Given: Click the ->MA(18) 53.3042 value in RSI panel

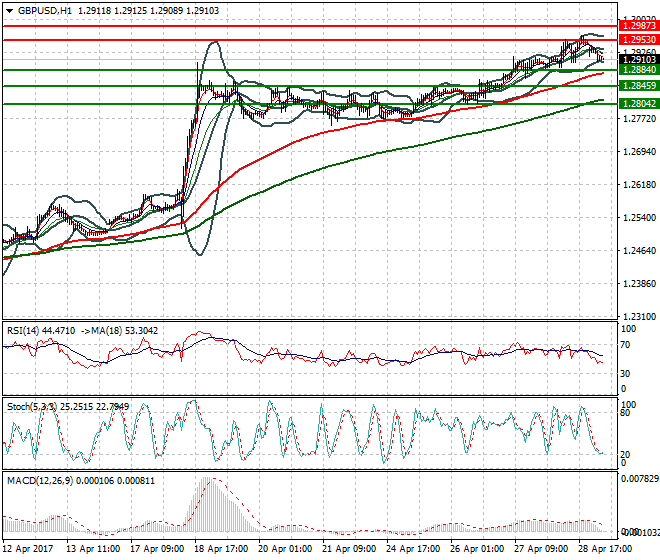Looking at the screenshot, I should (x=118, y=331).
